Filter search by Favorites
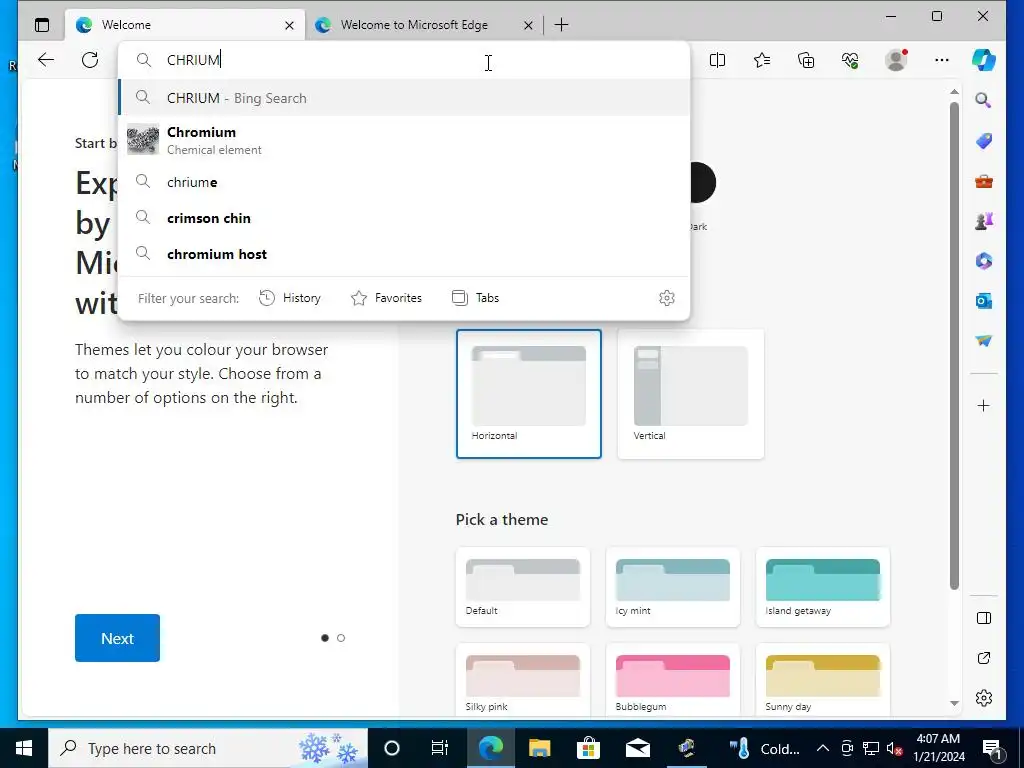 (x=387, y=298)
